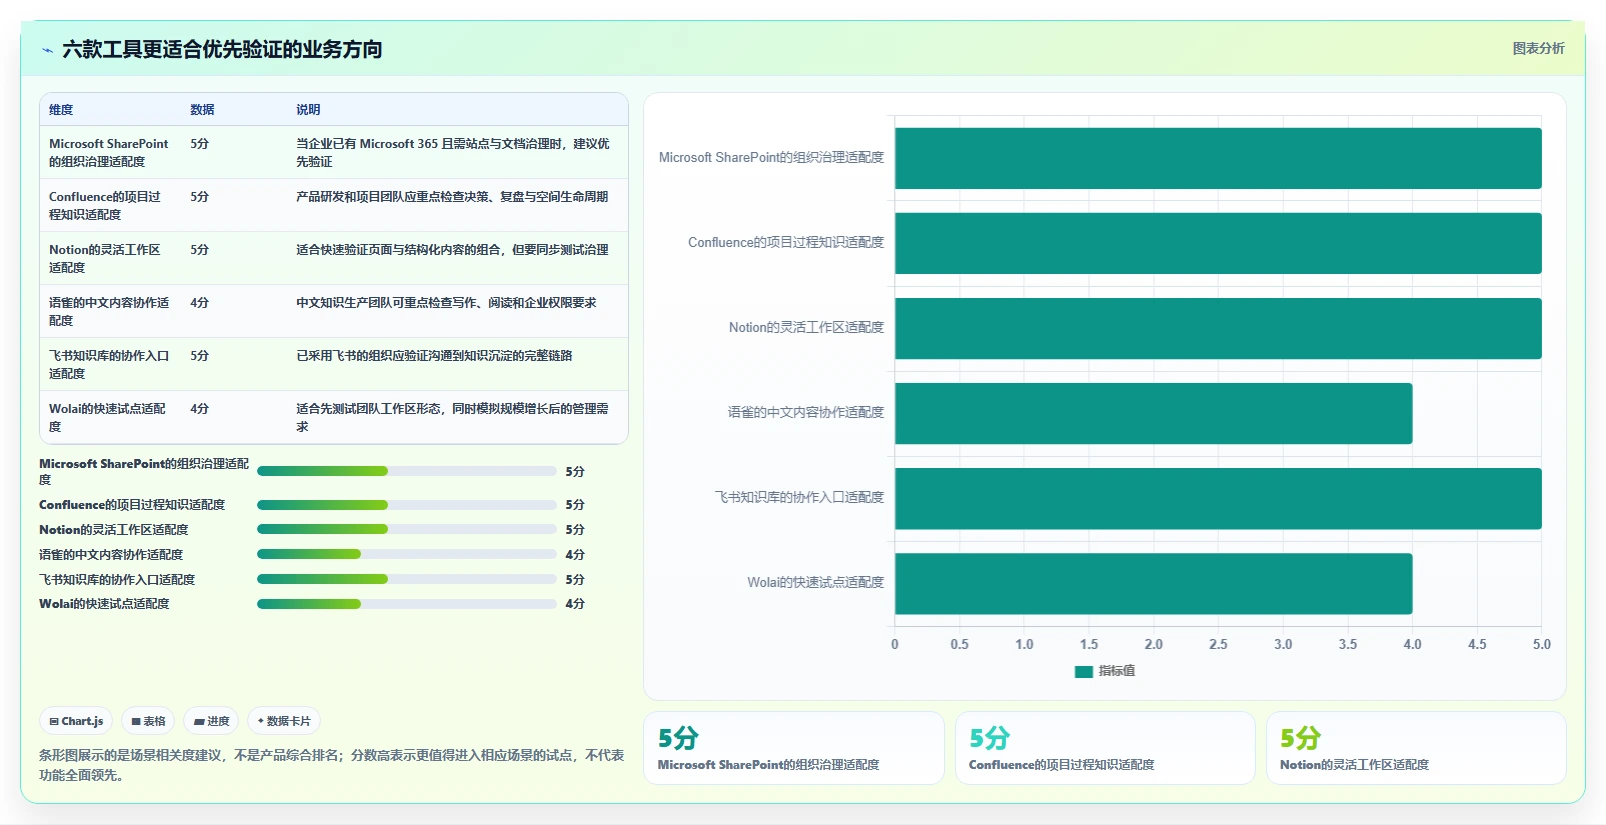The width and height of the screenshot is (1606, 825).
Task: Click the 飞书知识库的协作入口适配度 table cell
Action: pos(109,365)
